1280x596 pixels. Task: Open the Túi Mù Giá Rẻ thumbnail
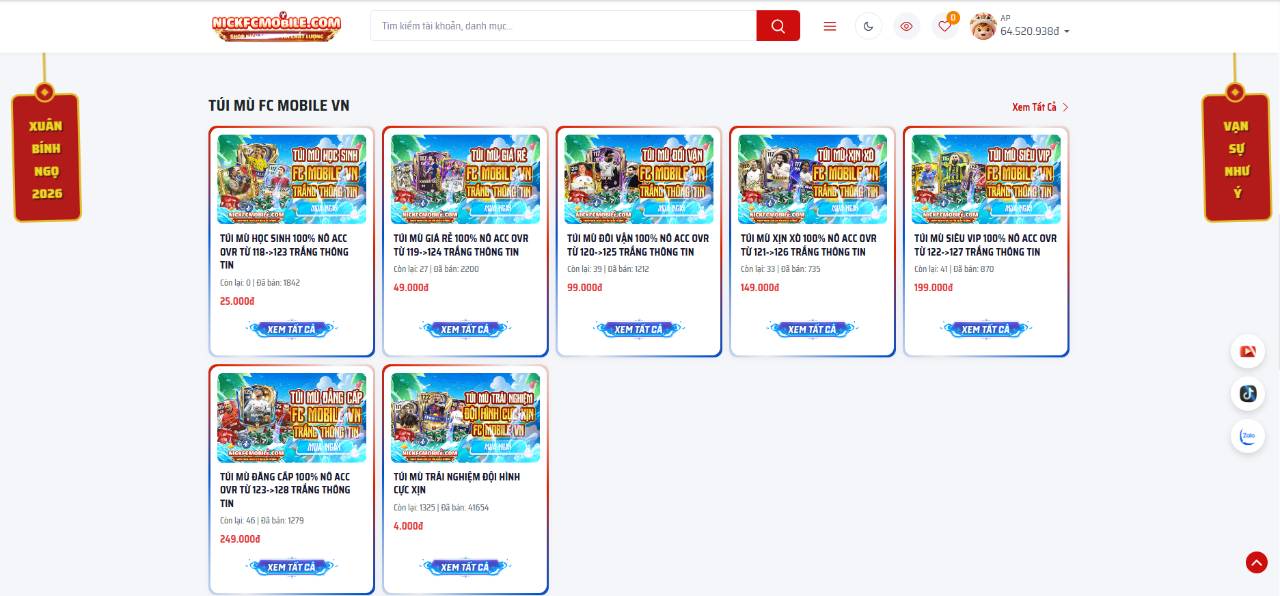465,179
